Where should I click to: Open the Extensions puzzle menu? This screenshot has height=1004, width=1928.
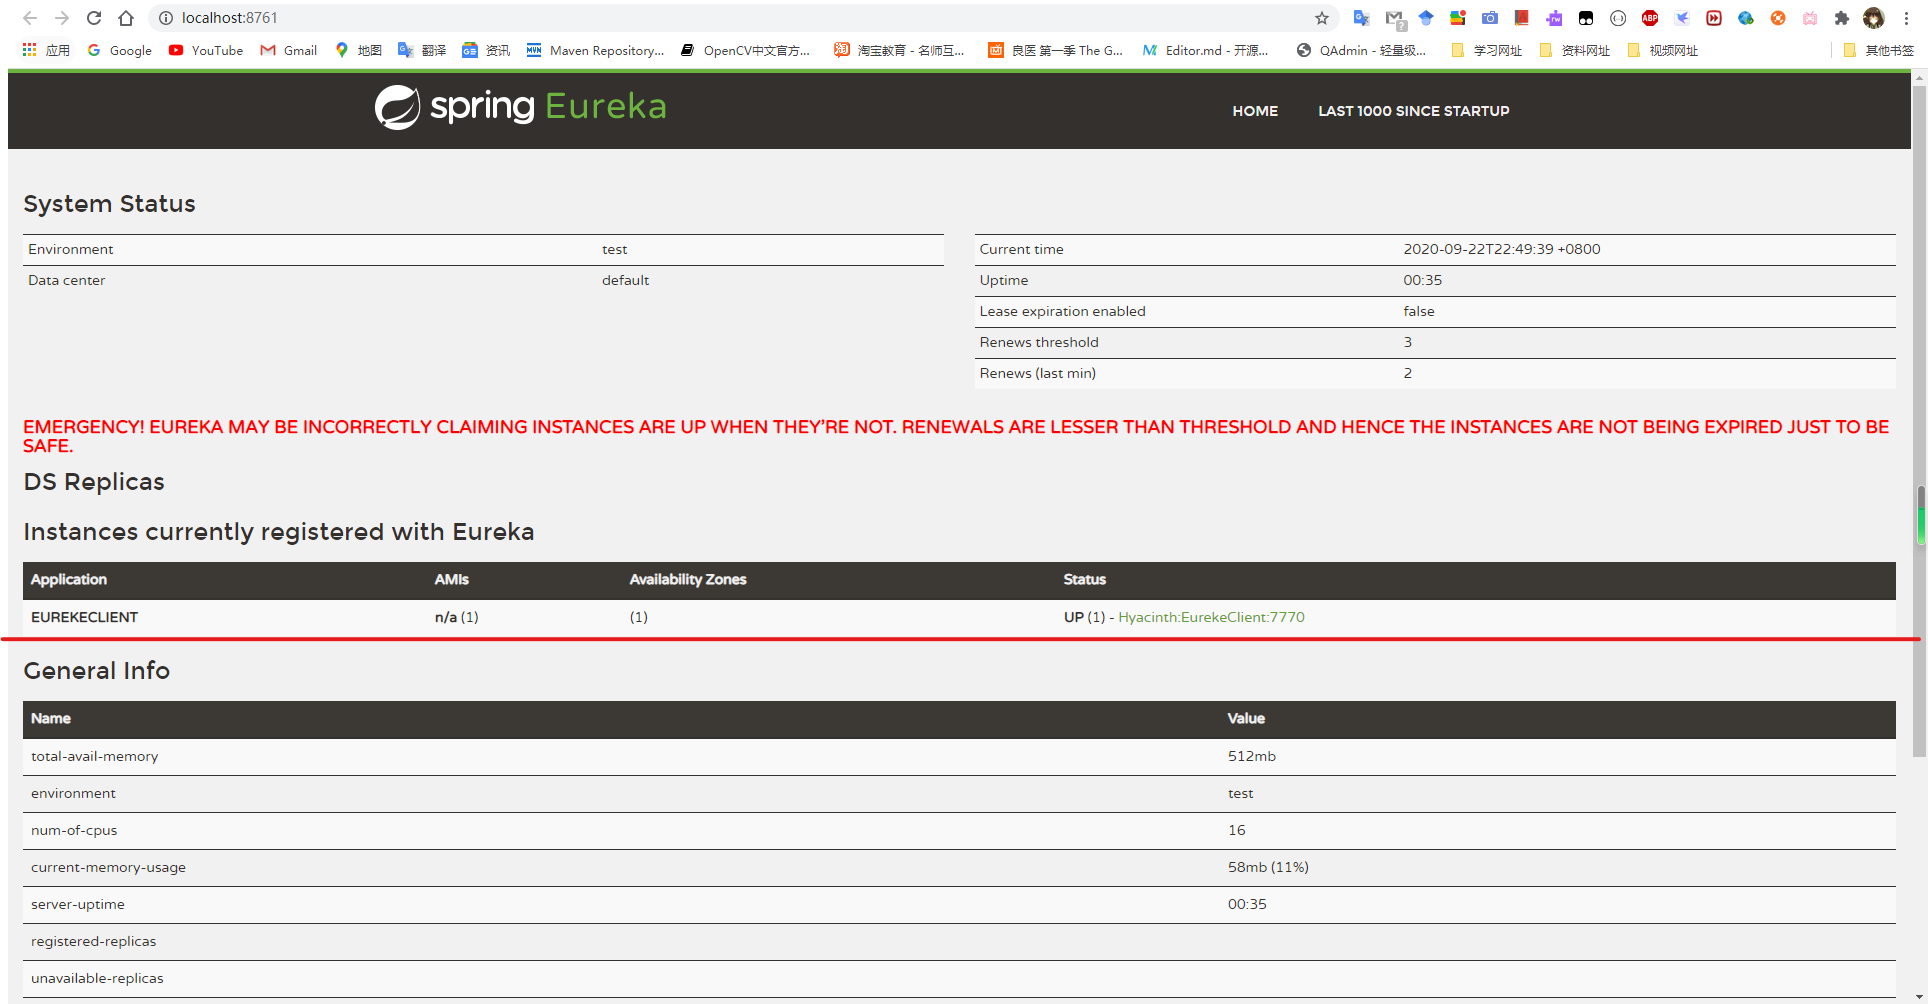[x=1842, y=18]
